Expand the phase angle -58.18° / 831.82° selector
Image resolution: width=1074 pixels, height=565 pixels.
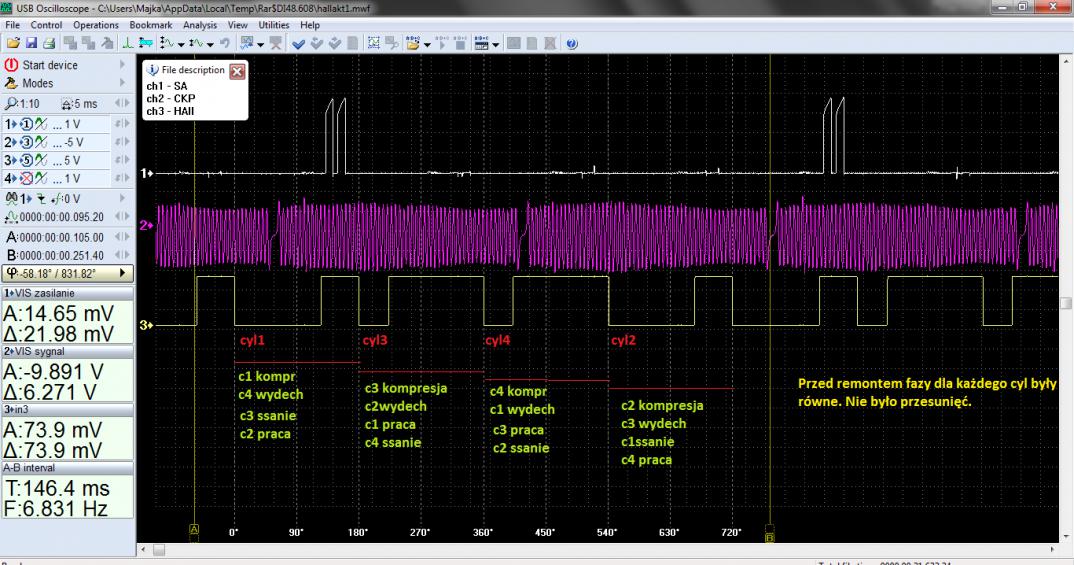pyautogui.click(x=122, y=272)
